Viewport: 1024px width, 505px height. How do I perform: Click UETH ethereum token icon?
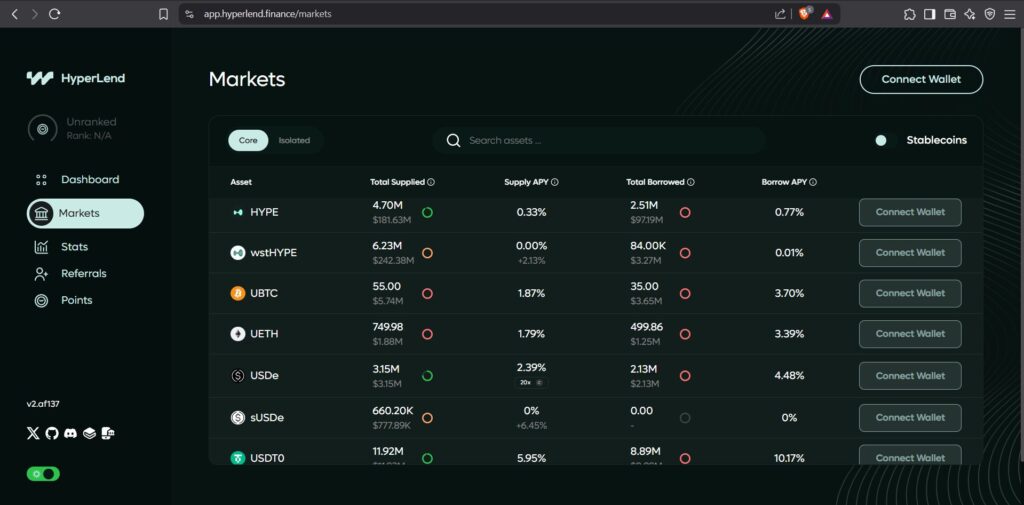click(238, 334)
